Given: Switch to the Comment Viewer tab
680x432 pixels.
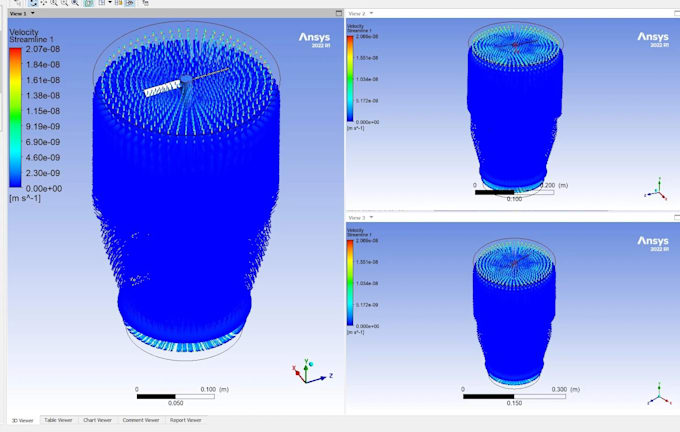Looking at the screenshot, I should [141, 420].
